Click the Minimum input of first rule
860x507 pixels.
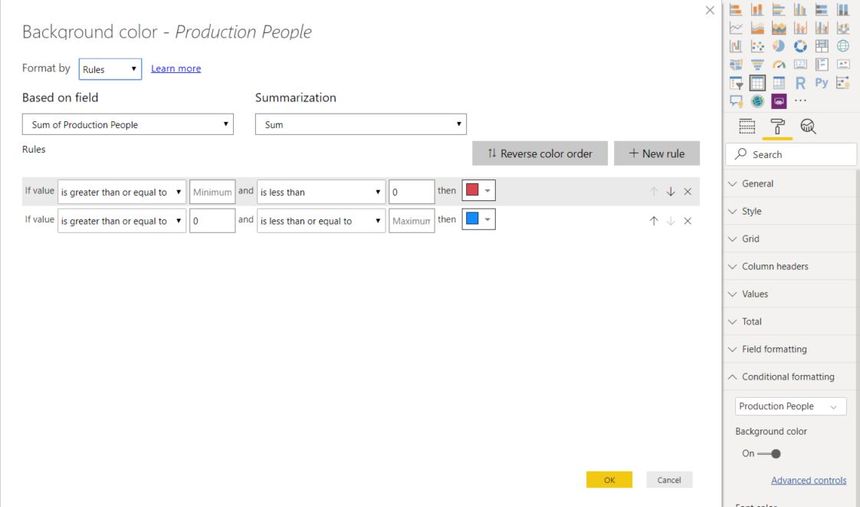tap(212, 192)
